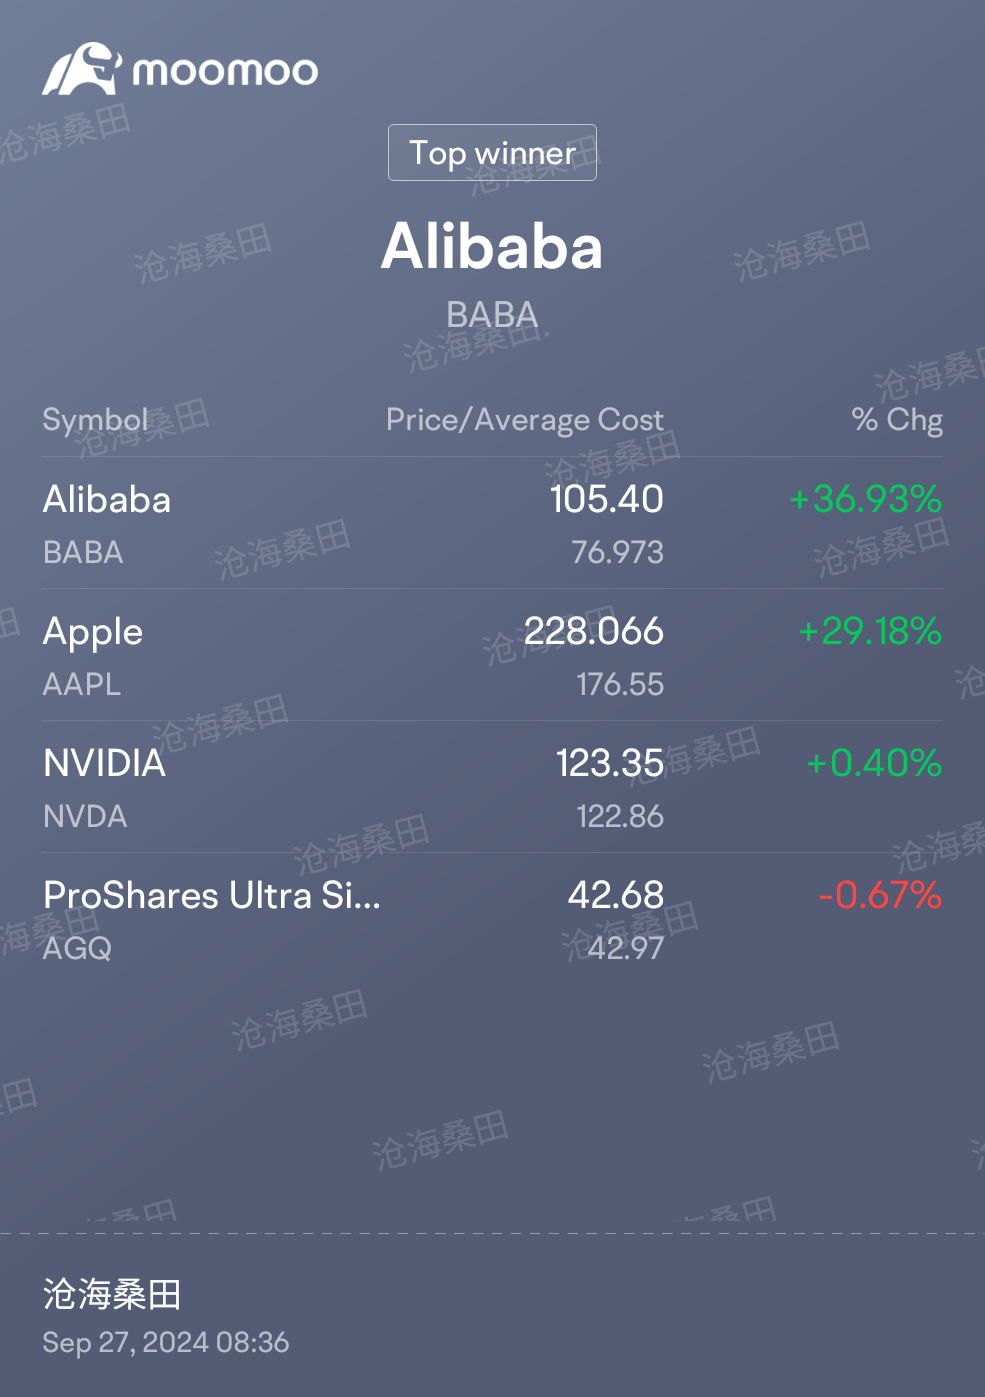Viewport: 985px width, 1397px height.
Task: Open the NVIDIA holdings row
Action: [x=492, y=788]
